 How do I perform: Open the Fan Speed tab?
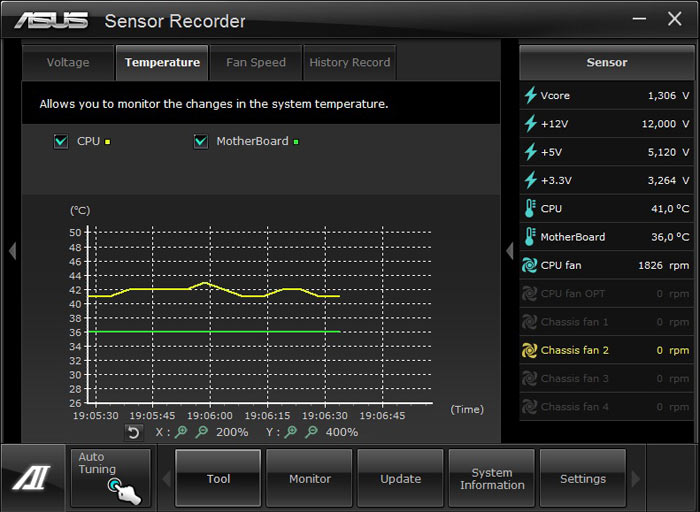[x=256, y=62]
